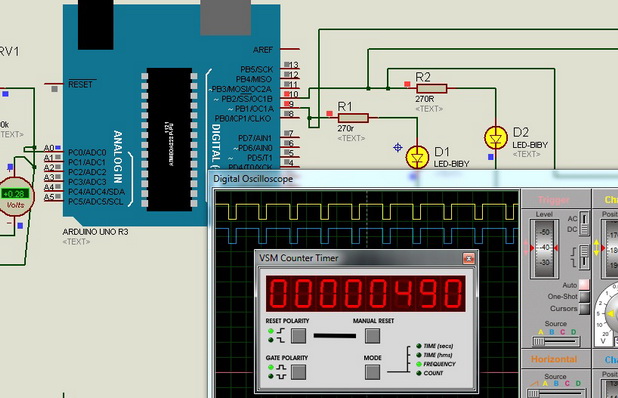Flip the AC/DC trigger coupling switch
Screen dimensions: 618x398
pos(584,224)
